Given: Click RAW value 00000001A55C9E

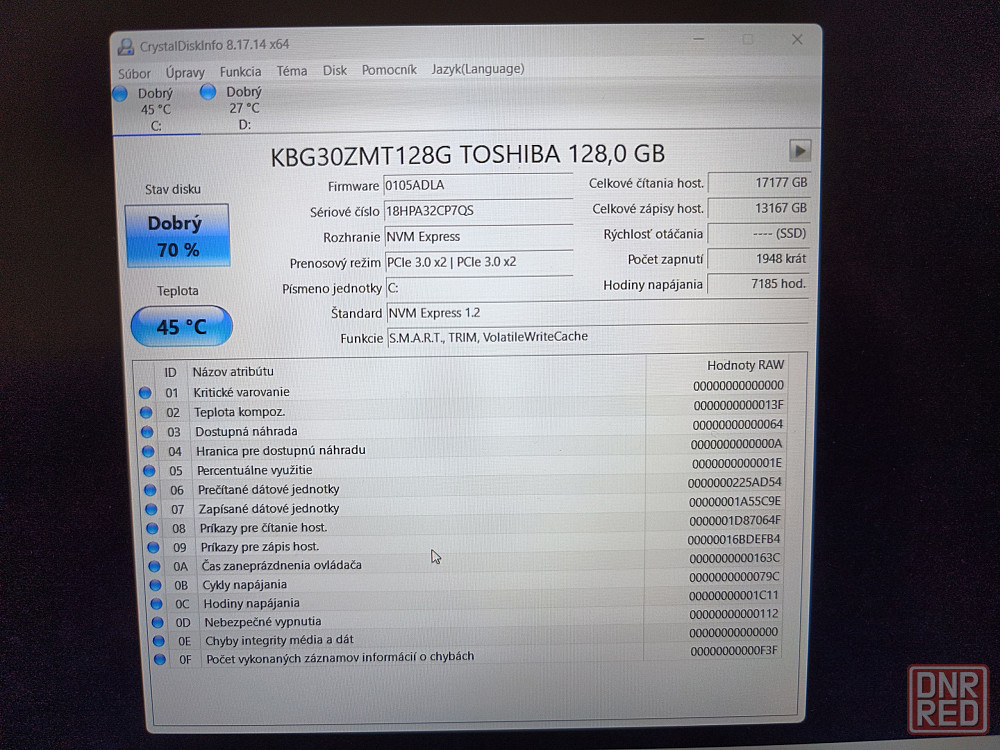Looking at the screenshot, I should 735,501.
